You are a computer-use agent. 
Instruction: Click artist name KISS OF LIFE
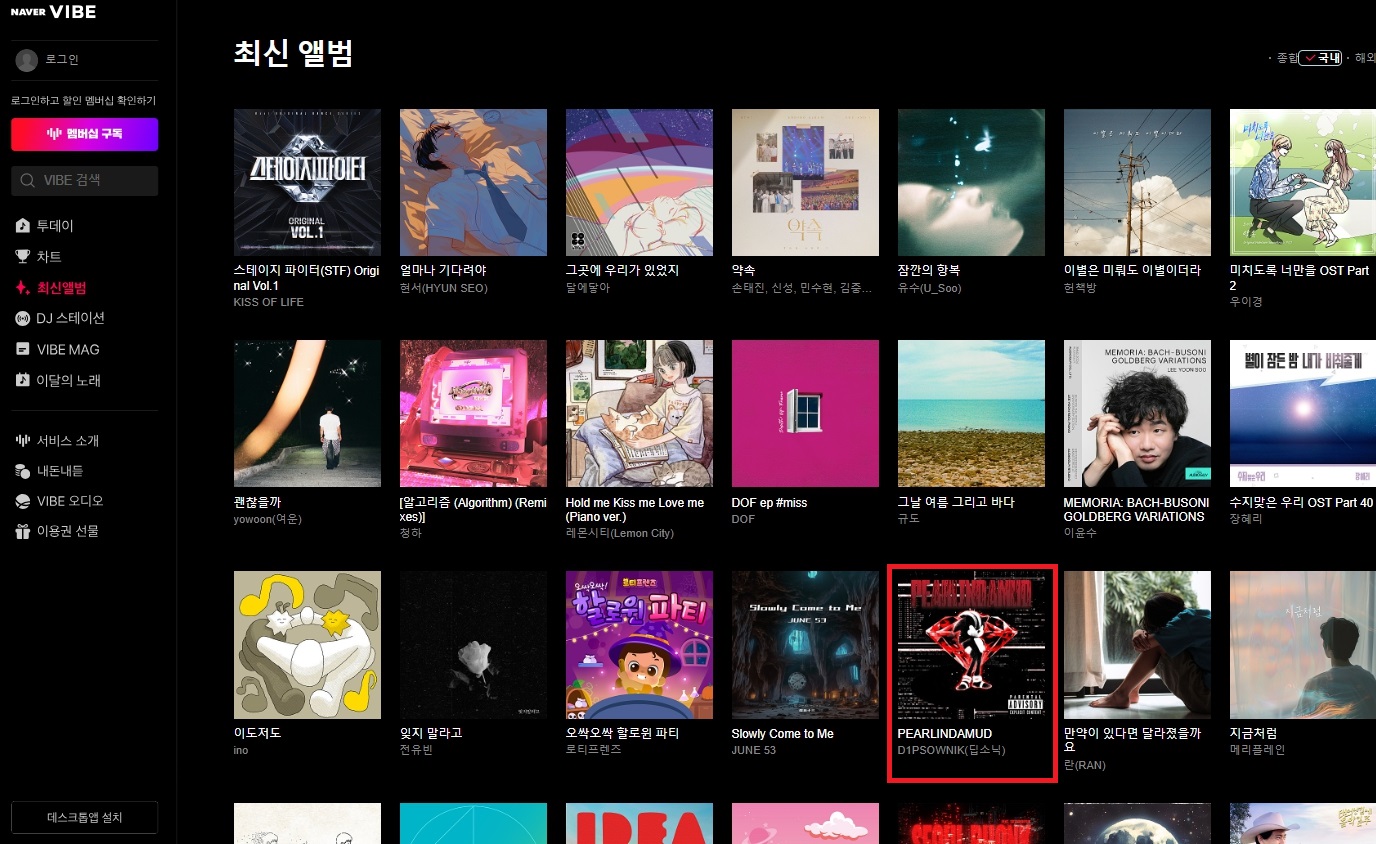(x=268, y=302)
